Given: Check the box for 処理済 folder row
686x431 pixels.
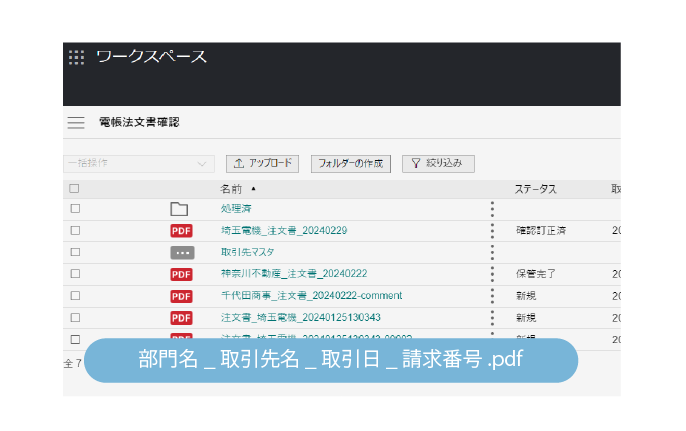Looking at the screenshot, I should [x=75, y=209].
